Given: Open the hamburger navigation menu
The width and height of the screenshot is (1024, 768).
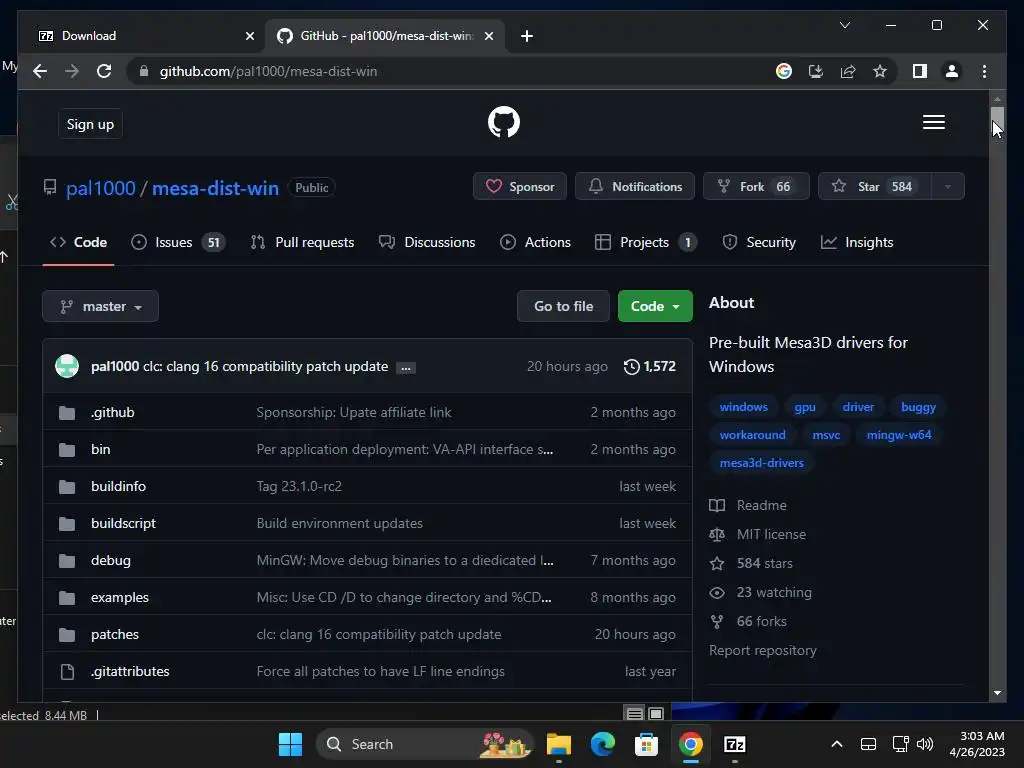Looking at the screenshot, I should (x=933, y=122).
